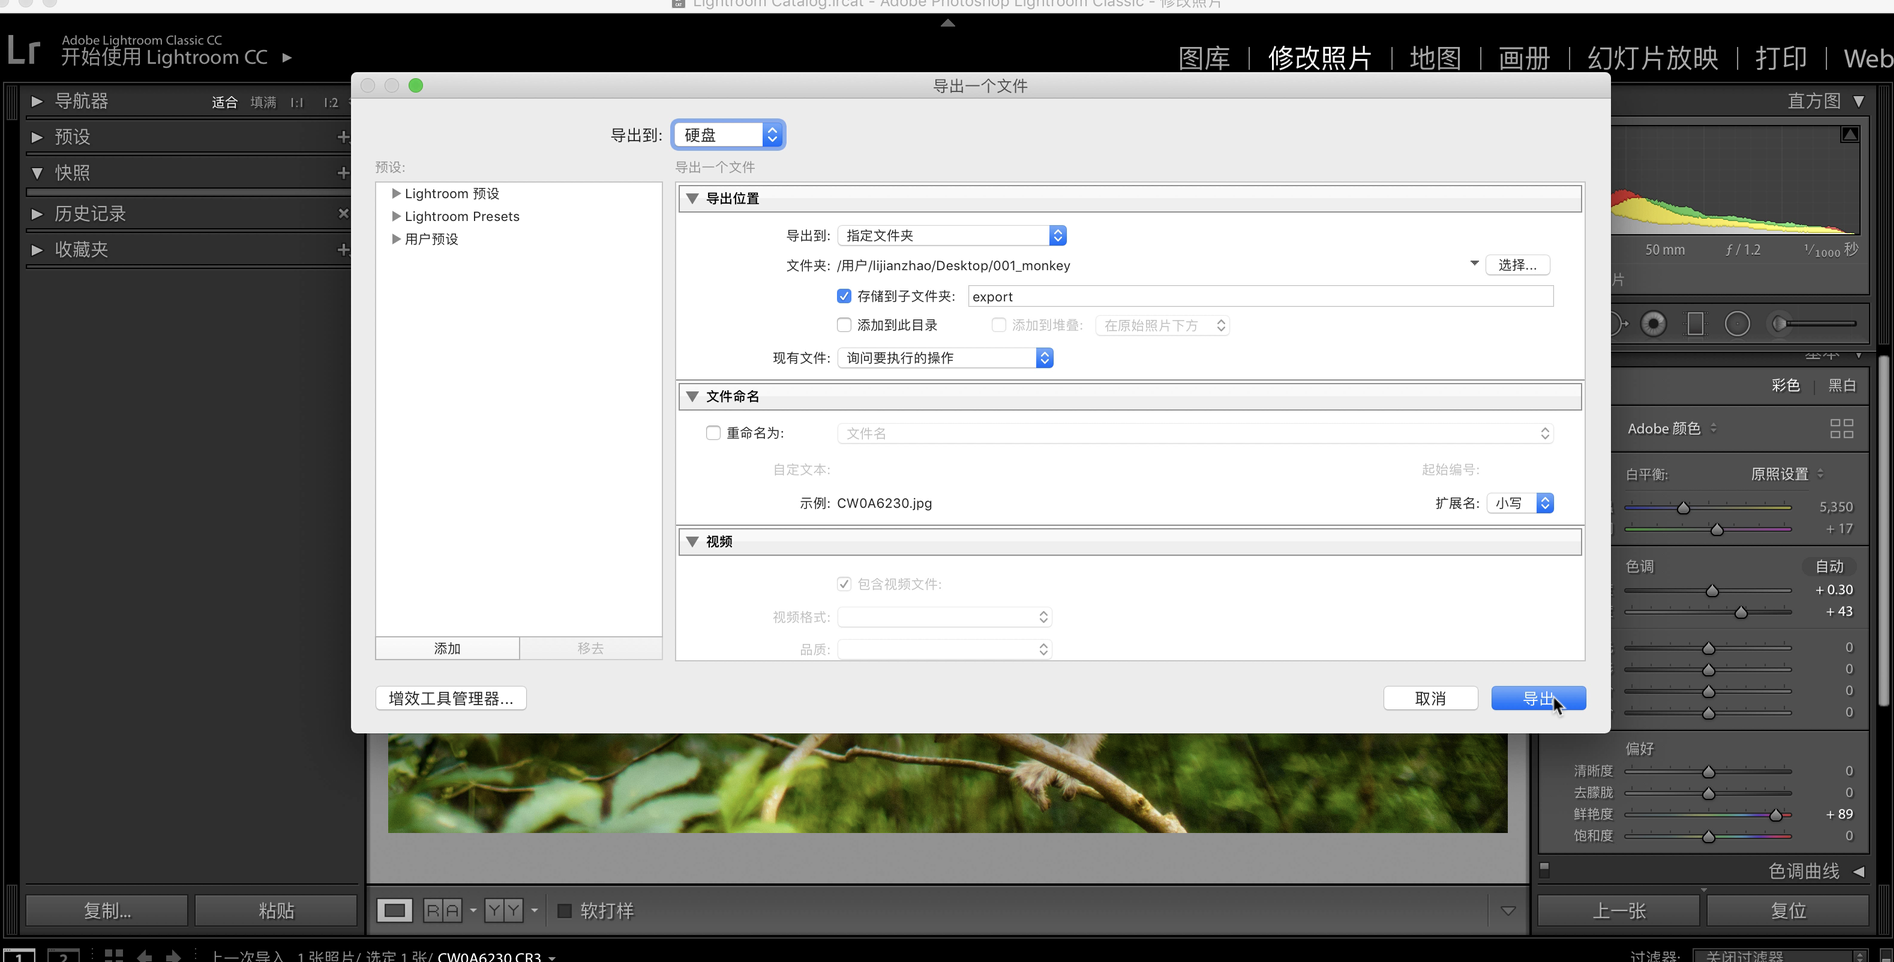Switch to the Map module
1894x962 pixels.
click(1435, 58)
